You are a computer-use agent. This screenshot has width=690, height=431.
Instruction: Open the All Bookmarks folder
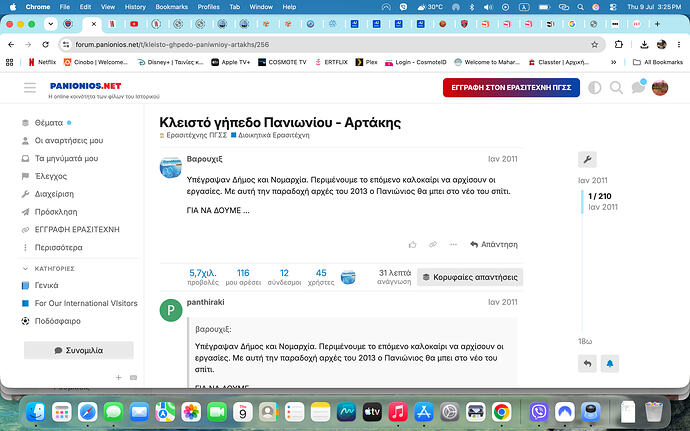click(x=658, y=62)
